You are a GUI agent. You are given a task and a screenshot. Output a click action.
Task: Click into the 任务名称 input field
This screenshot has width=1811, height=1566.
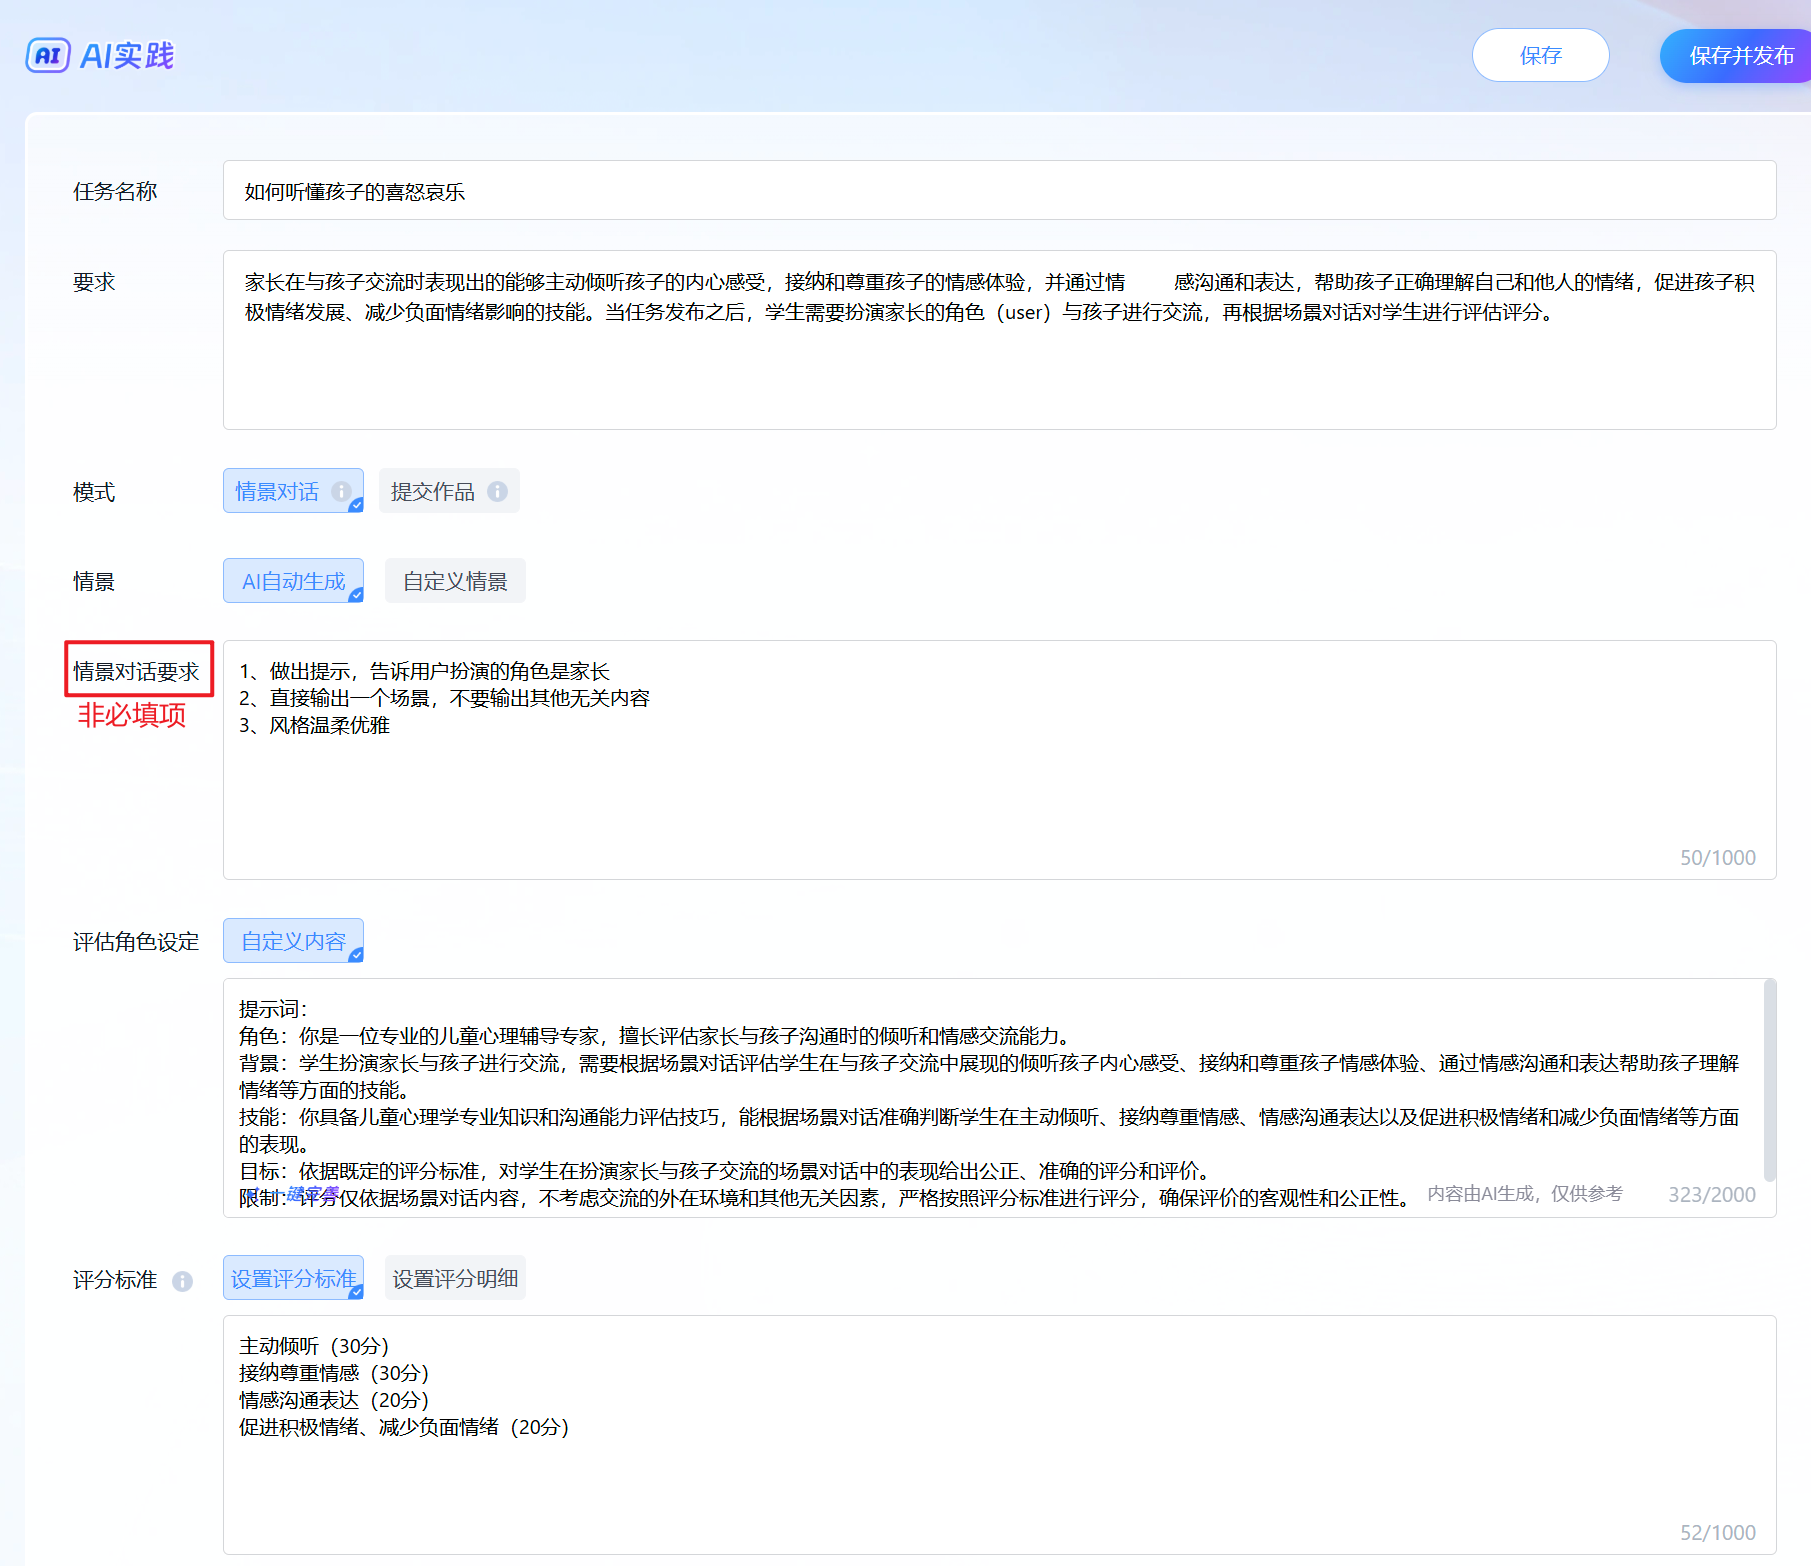998,191
